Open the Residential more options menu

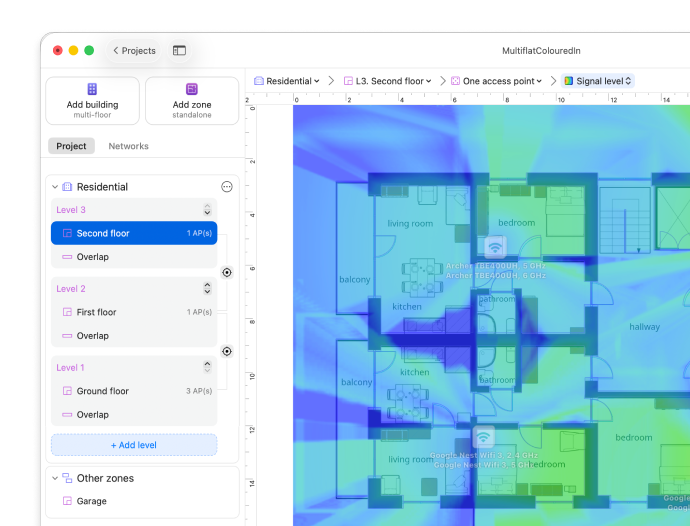point(227,187)
